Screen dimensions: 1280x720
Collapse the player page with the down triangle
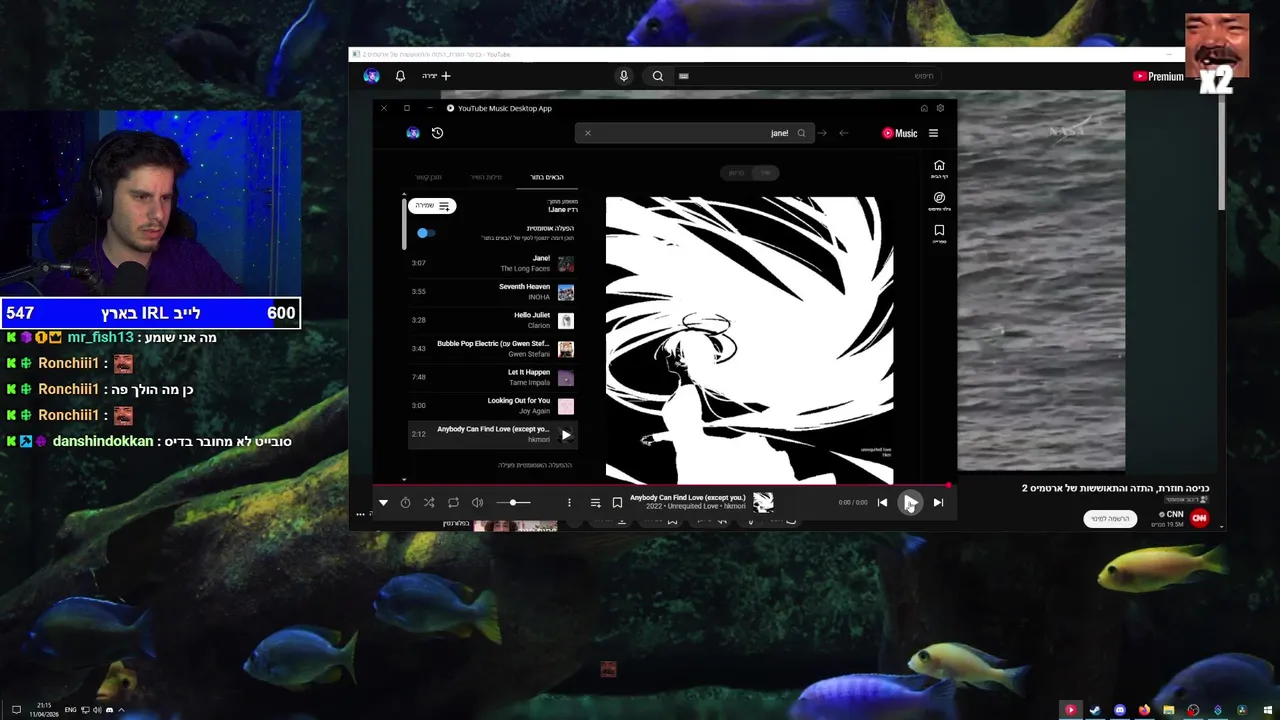[383, 503]
